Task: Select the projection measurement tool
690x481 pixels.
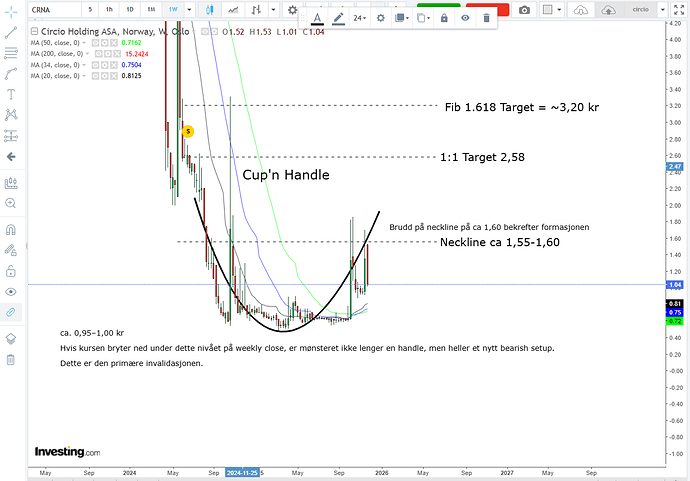Action: (x=11, y=136)
